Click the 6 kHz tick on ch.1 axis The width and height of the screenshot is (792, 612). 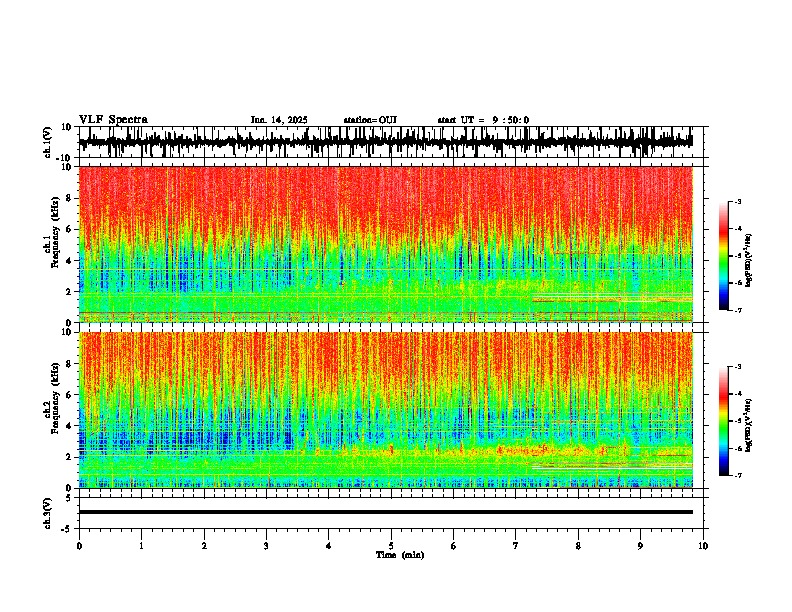click(x=69, y=229)
